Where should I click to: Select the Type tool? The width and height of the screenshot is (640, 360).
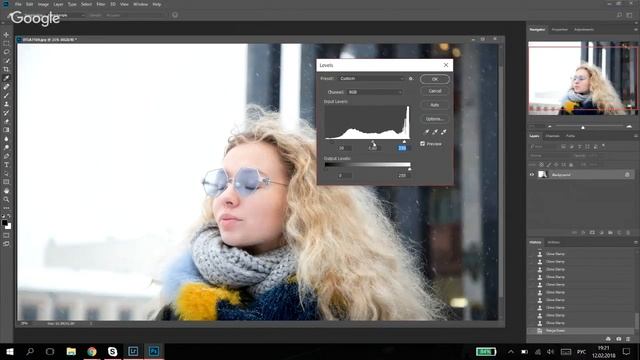6,164
